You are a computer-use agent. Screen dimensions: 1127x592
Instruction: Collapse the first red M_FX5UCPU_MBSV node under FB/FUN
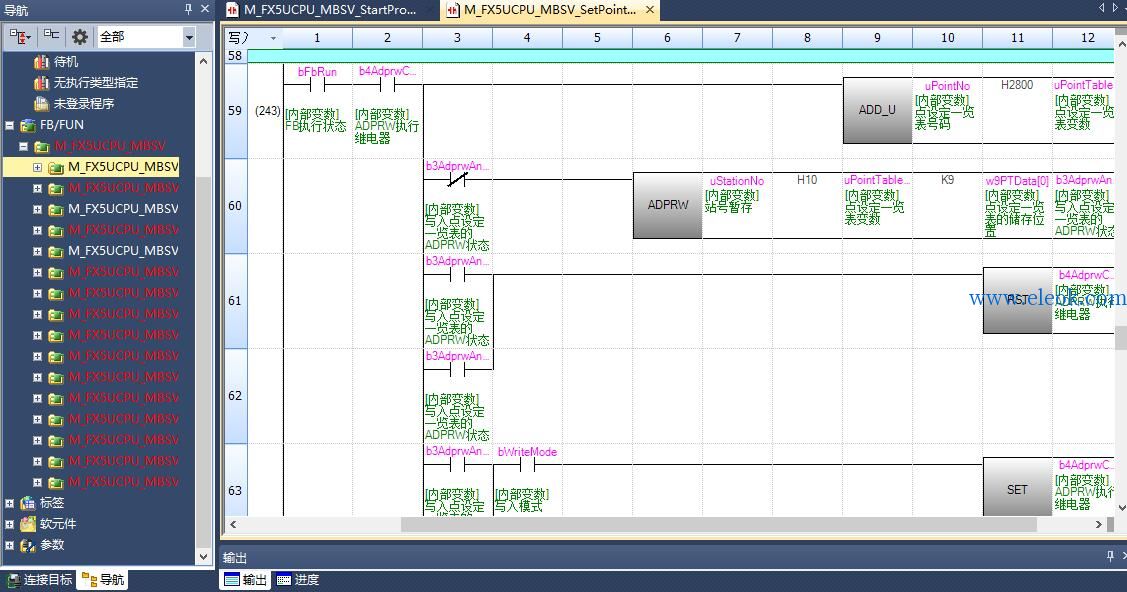pyautogui.click(x=23, y=146)
